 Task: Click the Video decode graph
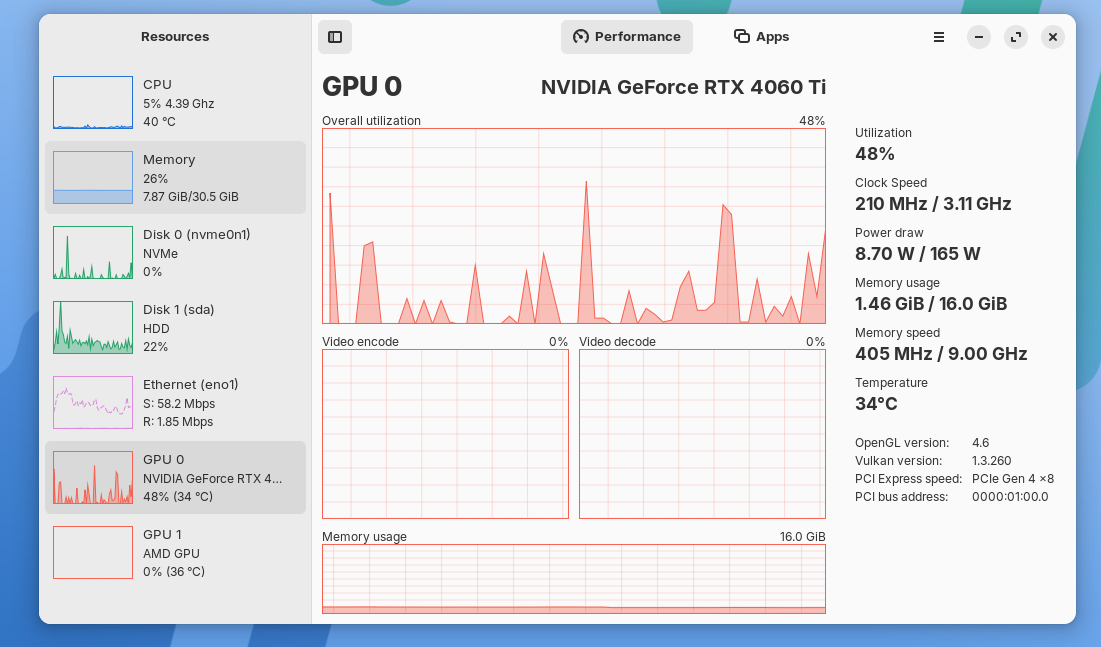(702, 434)
